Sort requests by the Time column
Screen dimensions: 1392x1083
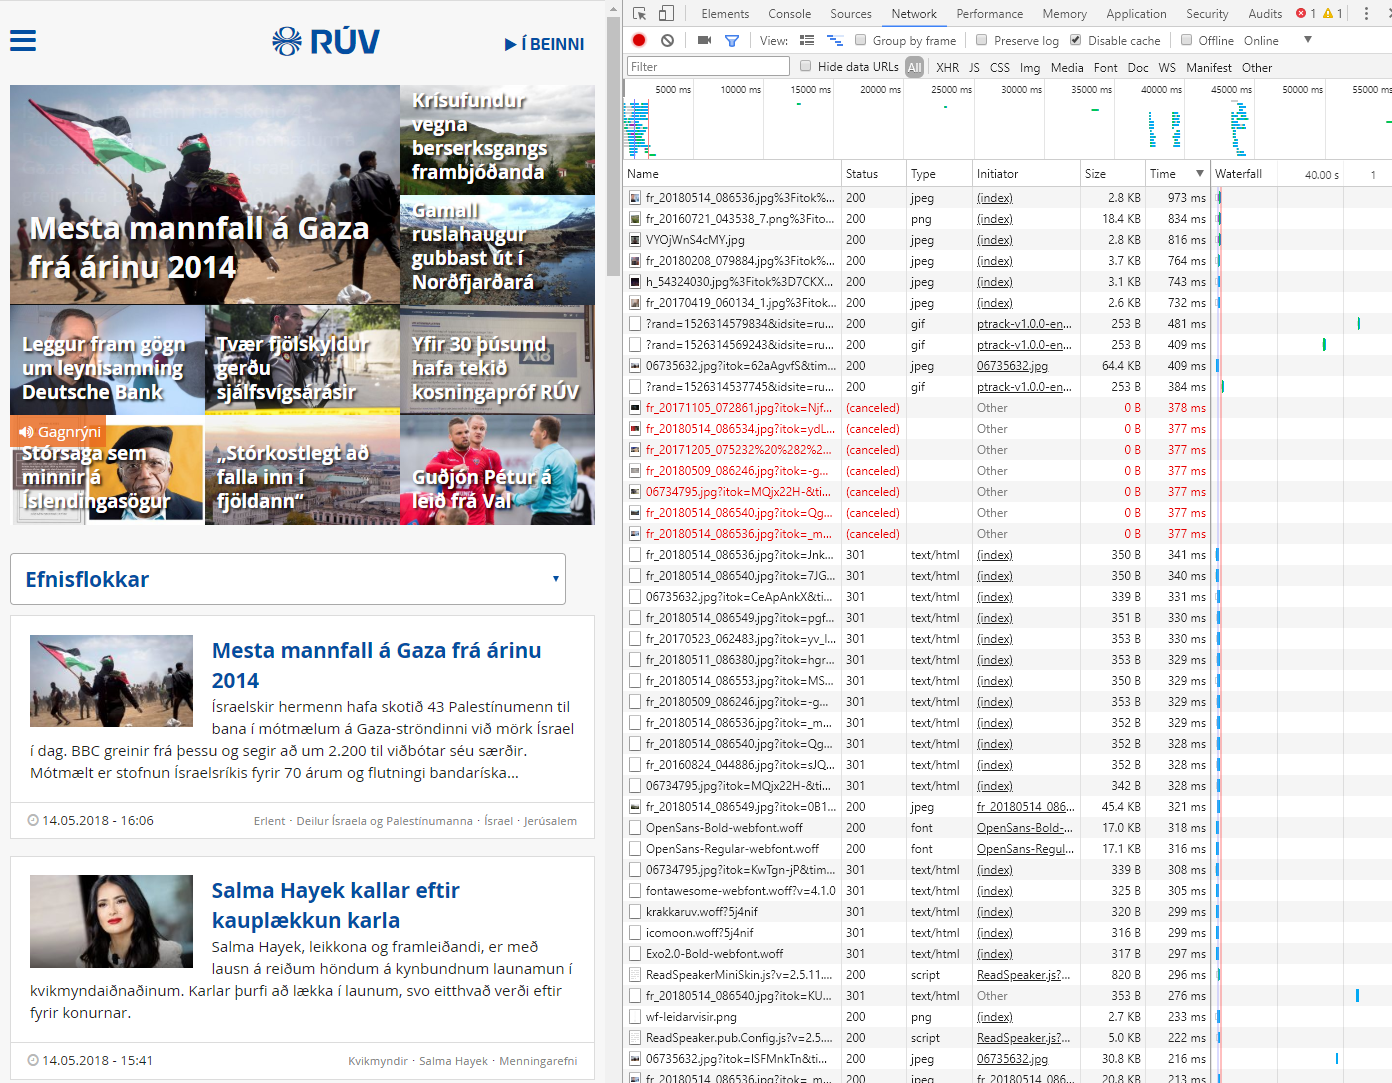(x=1163, y=174)
